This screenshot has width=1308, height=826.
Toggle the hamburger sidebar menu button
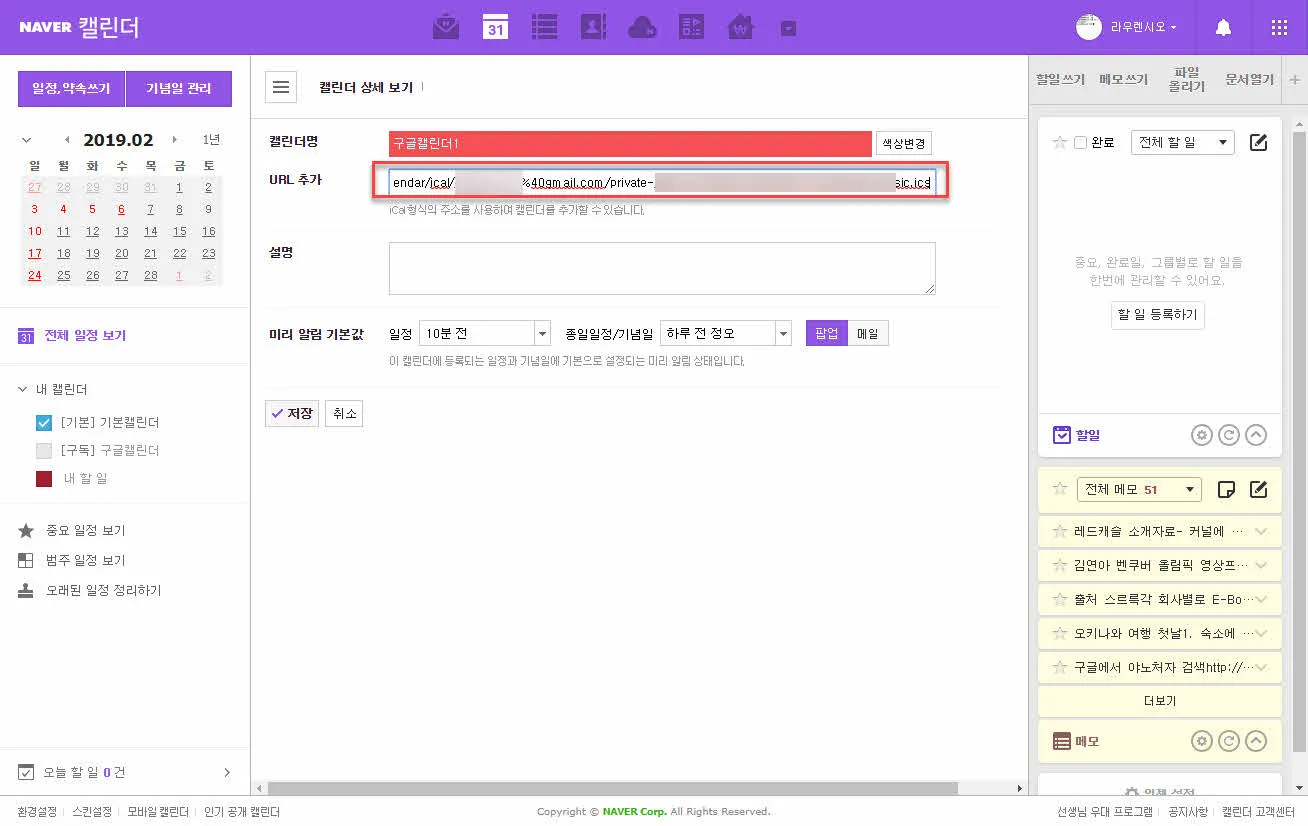point(281,87)
